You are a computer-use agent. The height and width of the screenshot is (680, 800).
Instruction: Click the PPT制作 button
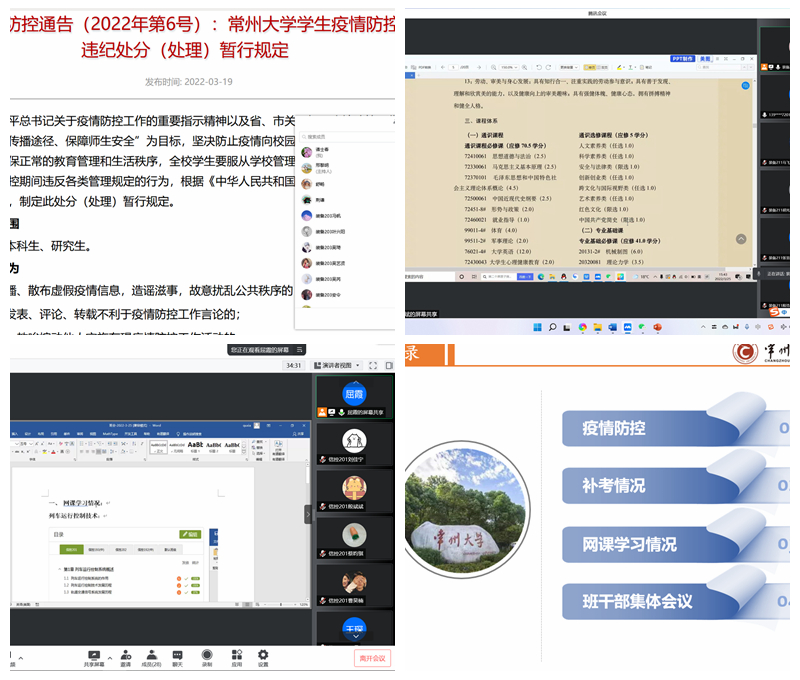(684, 59)
